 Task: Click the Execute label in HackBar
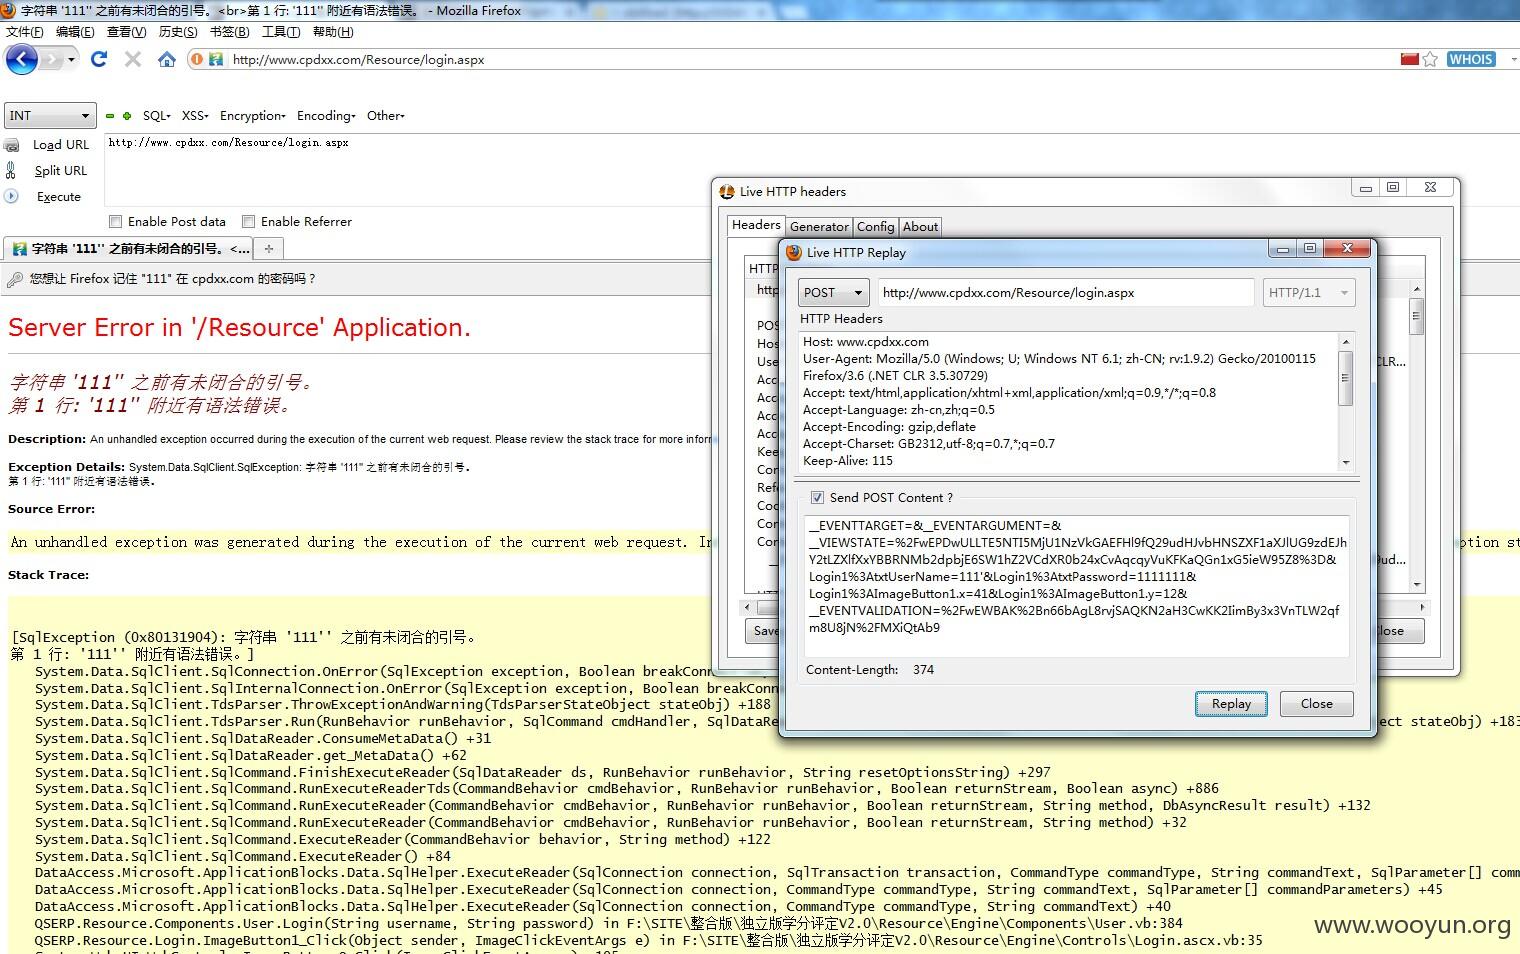point(59,197)
